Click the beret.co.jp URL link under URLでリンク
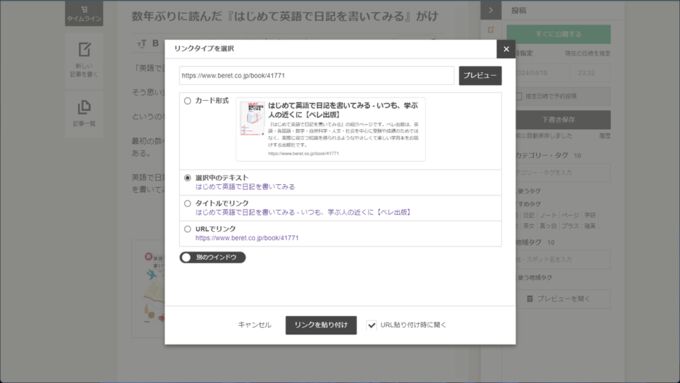 (x=247, y=238)
